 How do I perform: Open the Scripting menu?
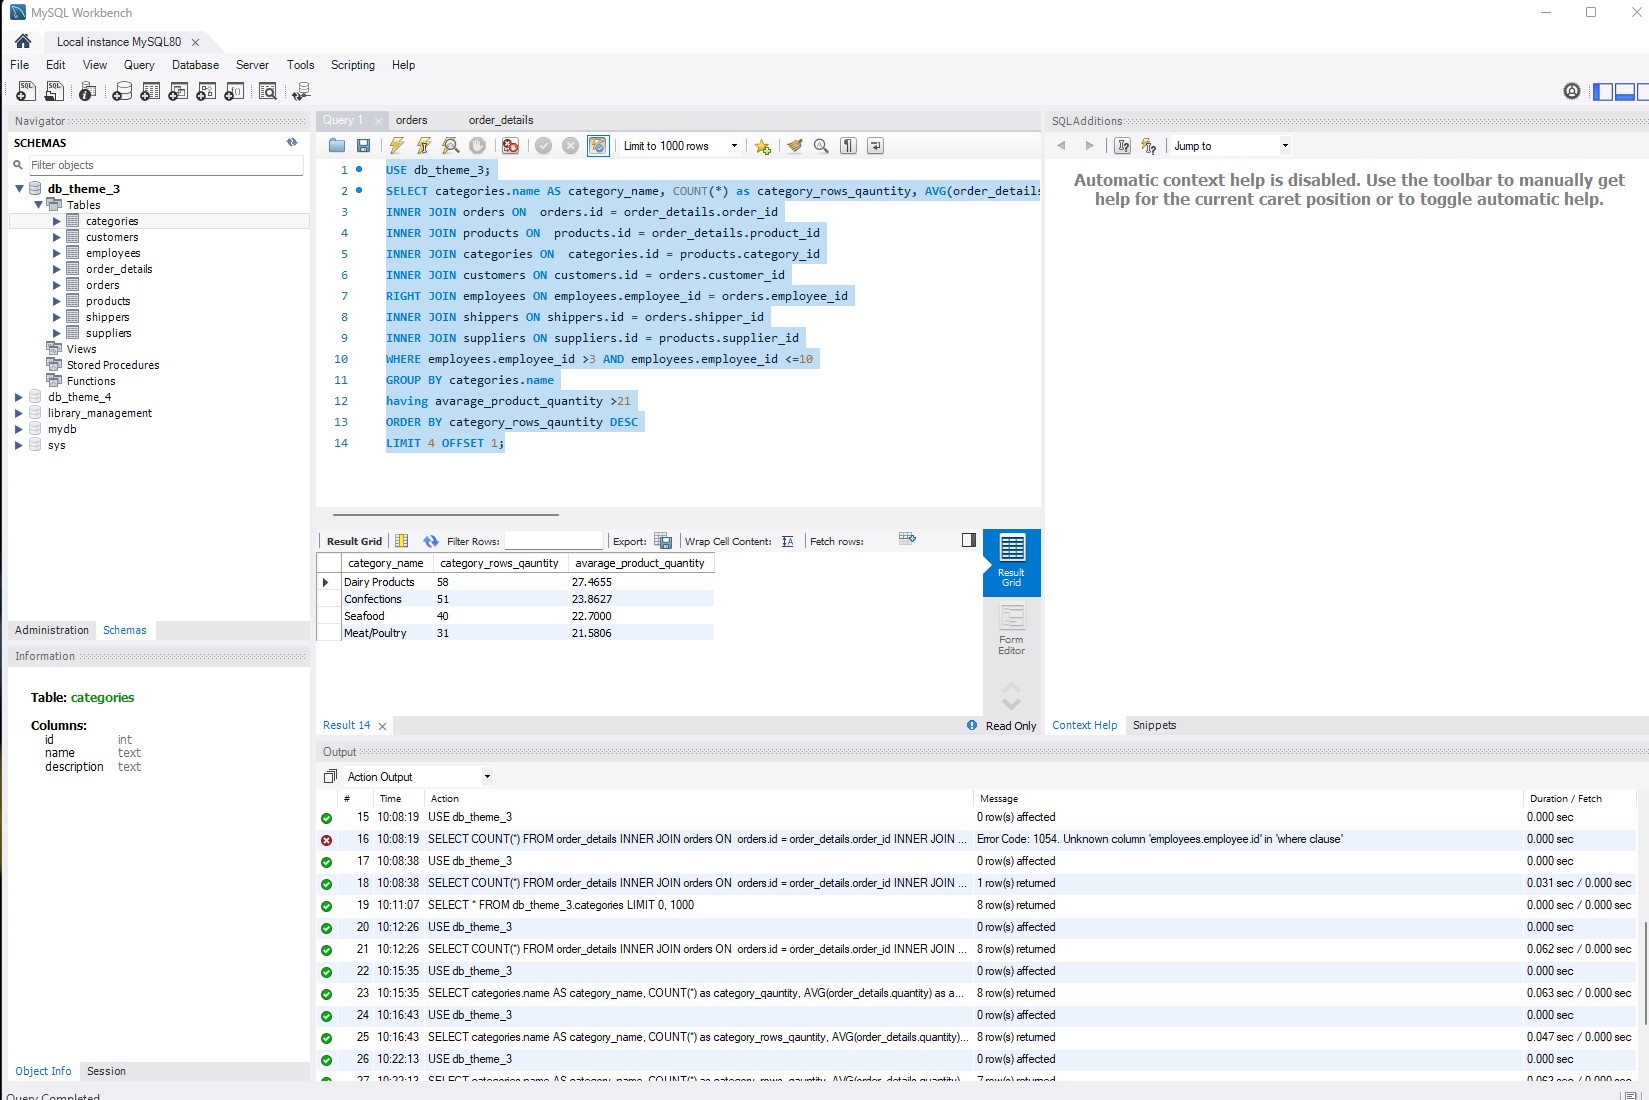click(x=353, y=65)
